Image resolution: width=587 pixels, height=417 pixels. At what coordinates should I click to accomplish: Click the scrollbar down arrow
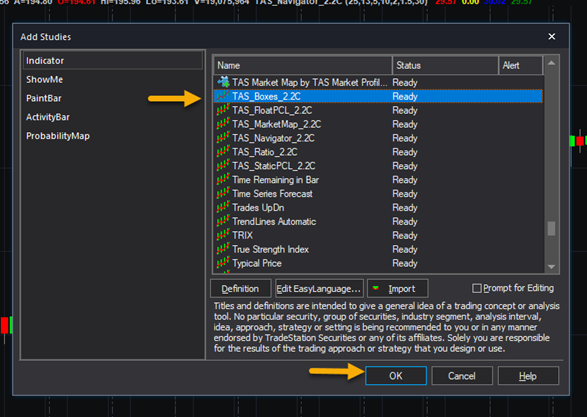point(551,267)
